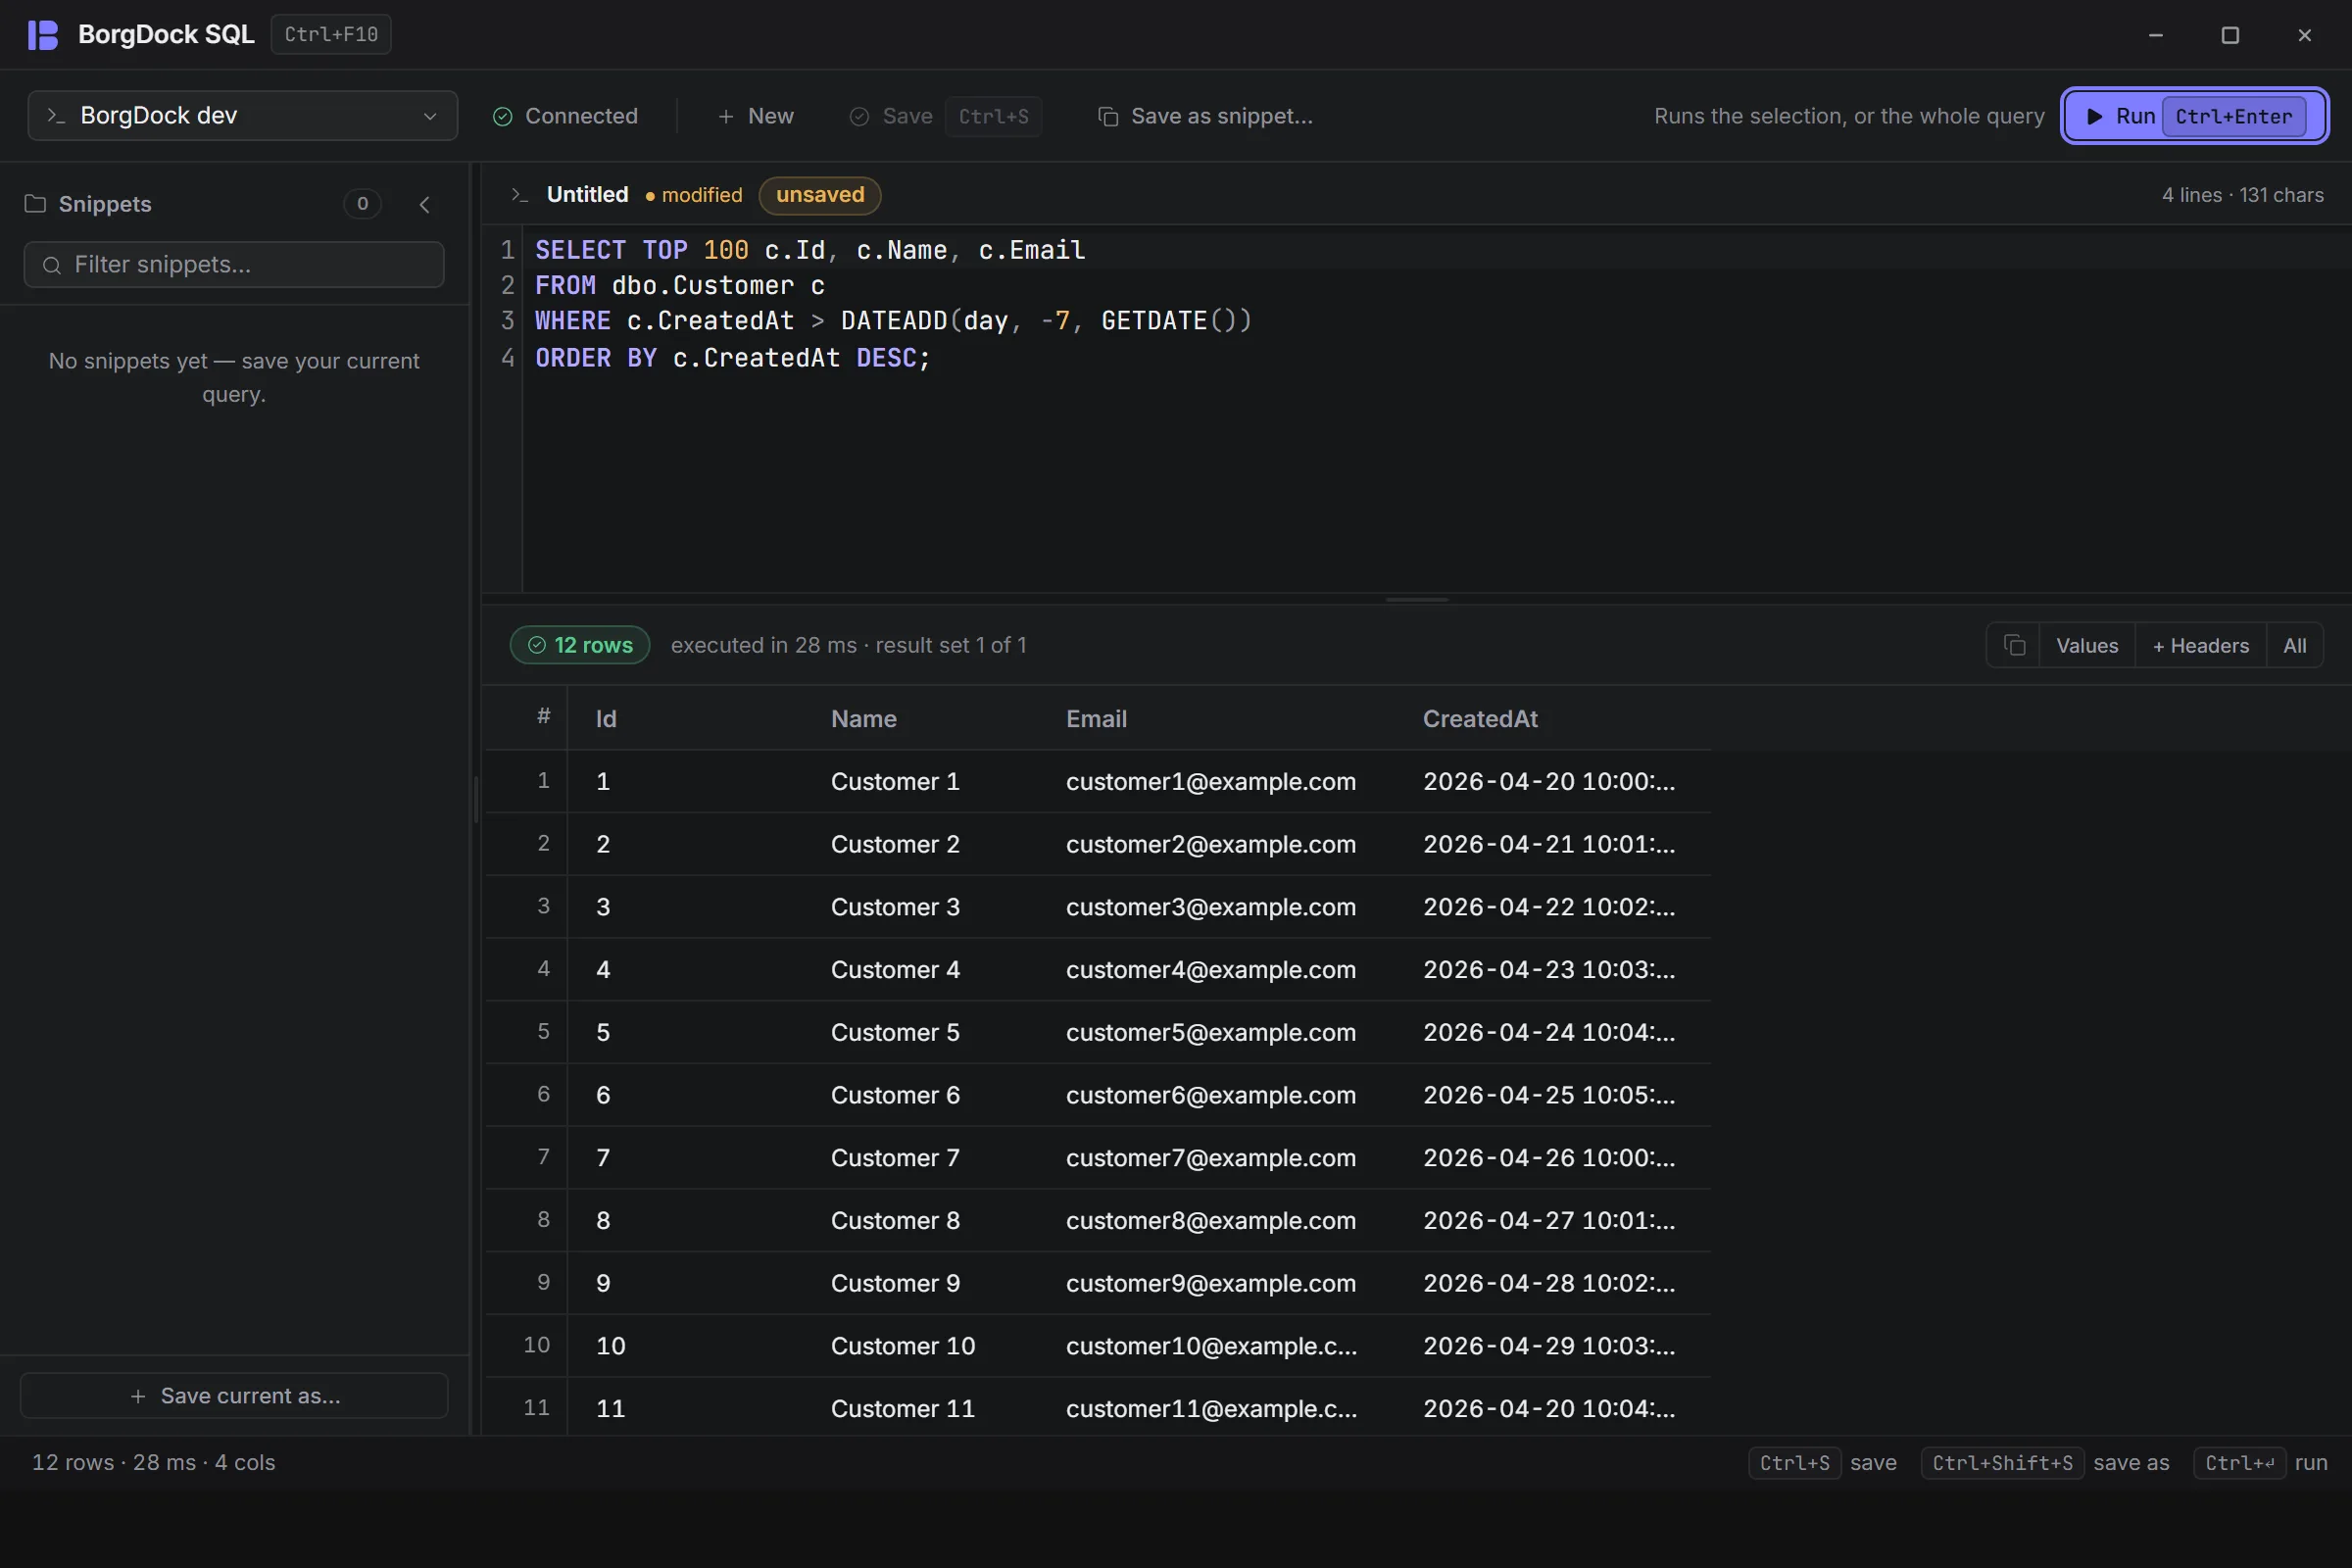Click the terminal icon in connection selector
The image size is (2352, 1568).
(56, 116)
